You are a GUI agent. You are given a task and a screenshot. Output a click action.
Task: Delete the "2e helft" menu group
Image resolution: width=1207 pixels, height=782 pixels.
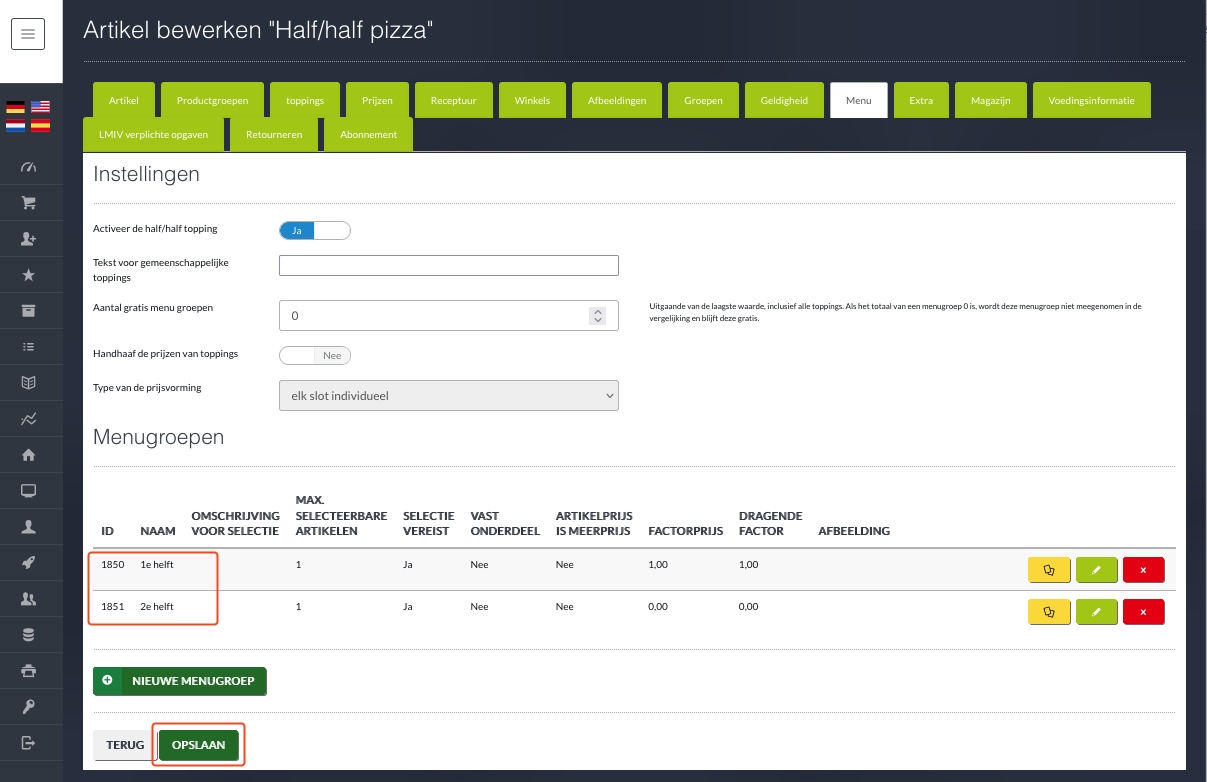click(1143, 611)
